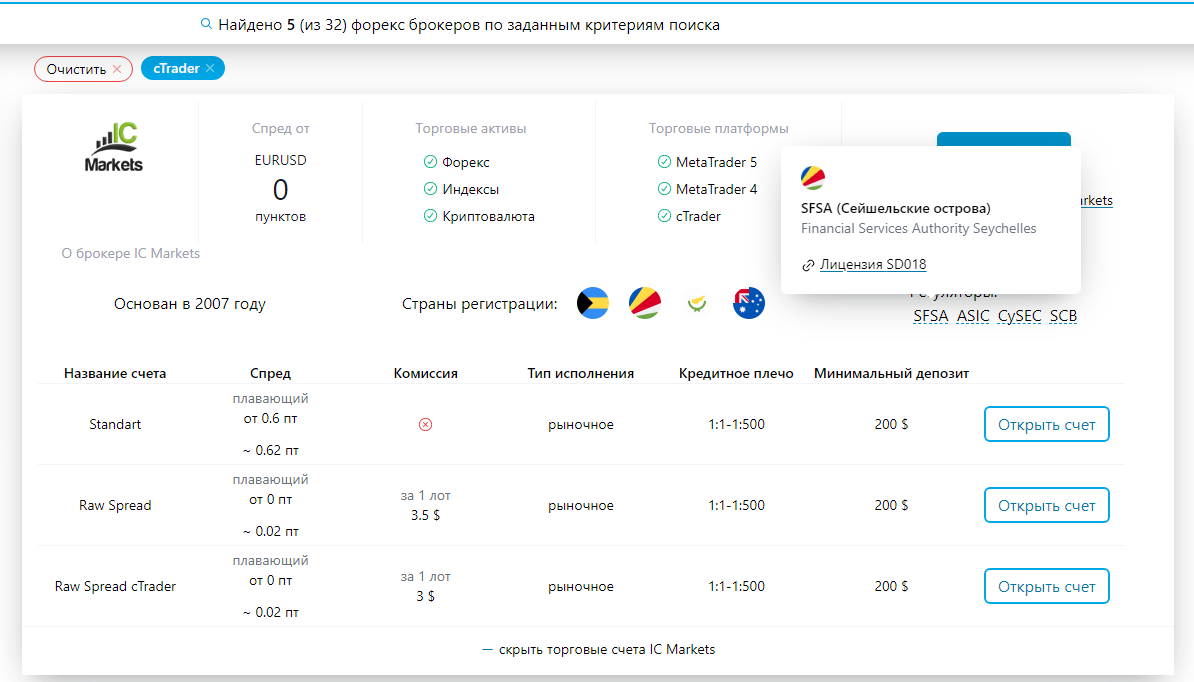Click the Кредитное плечо column header
The image size is (1194, 682).
point(736,374)
